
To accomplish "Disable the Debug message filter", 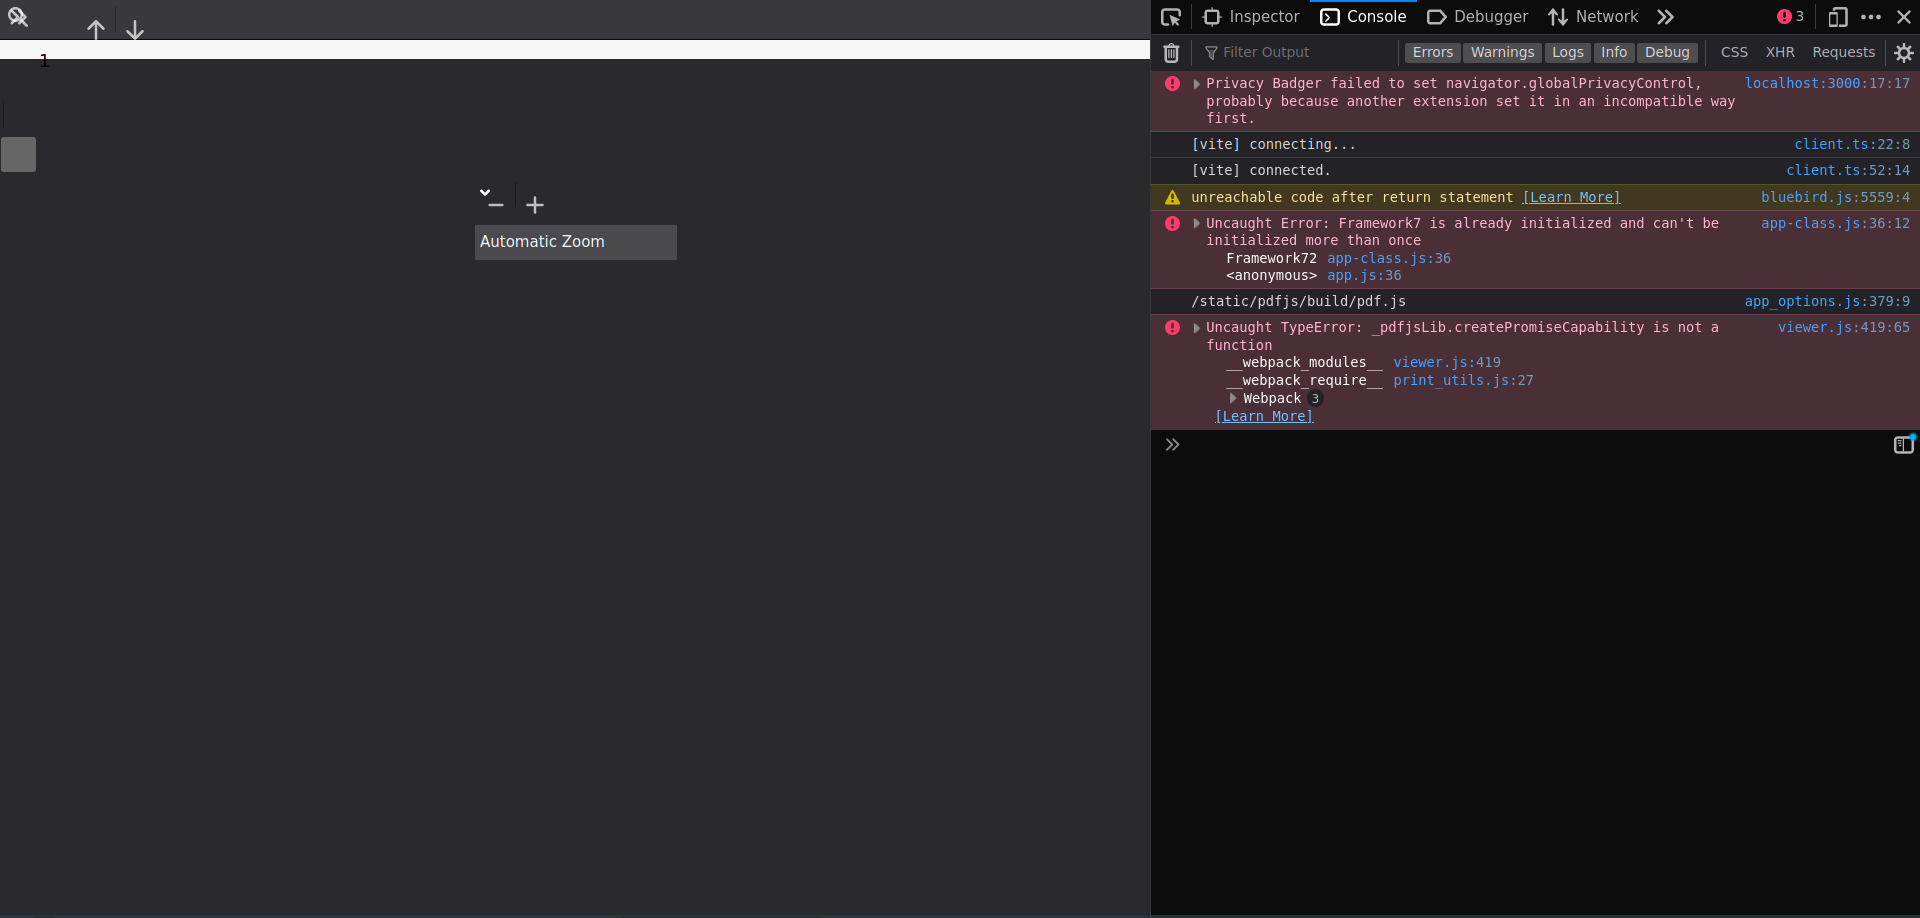I will click(1668, 52).
